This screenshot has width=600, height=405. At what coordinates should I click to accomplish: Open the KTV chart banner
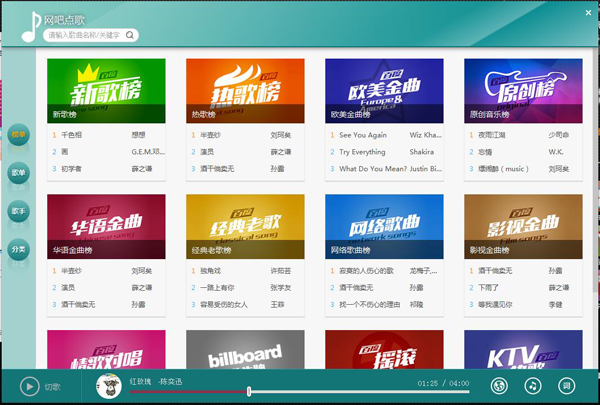pyautogui.click(x=523, y=349)
